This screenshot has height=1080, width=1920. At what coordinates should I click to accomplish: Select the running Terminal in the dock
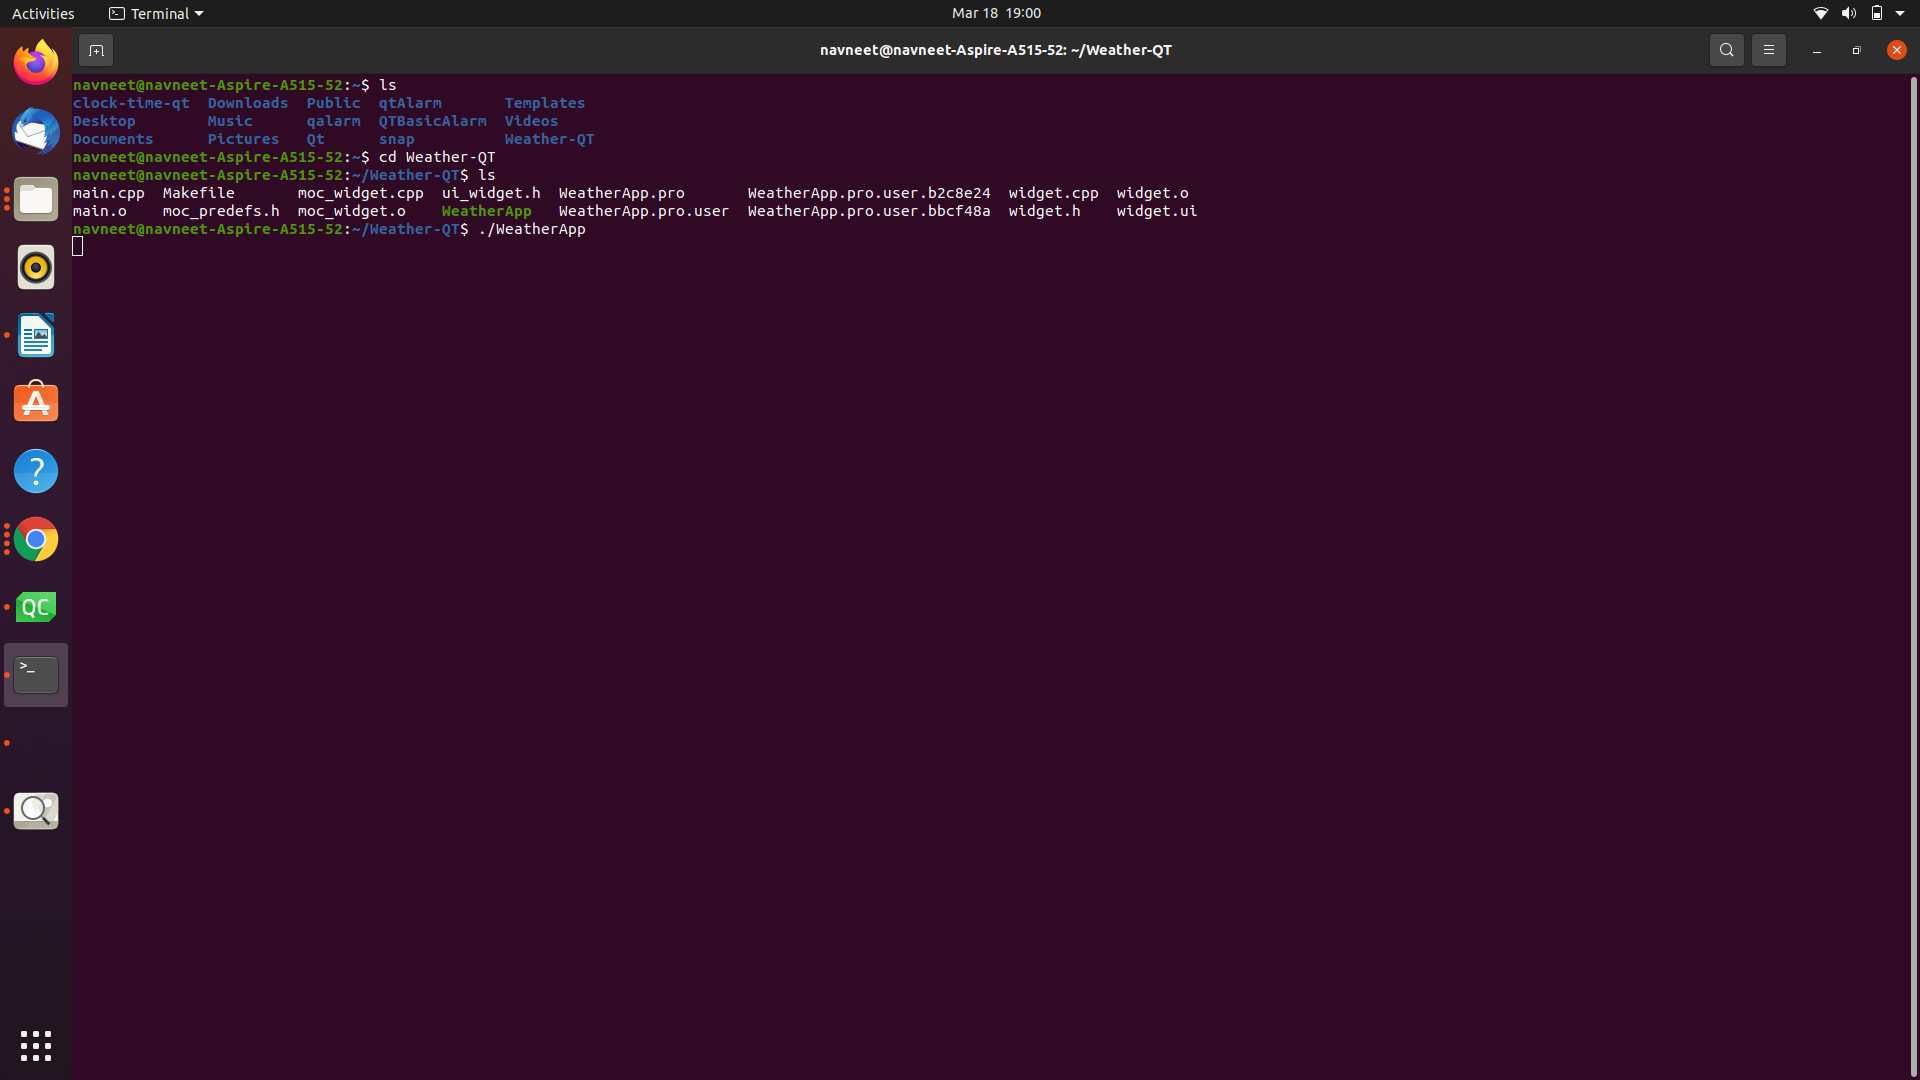click(35, 674)
